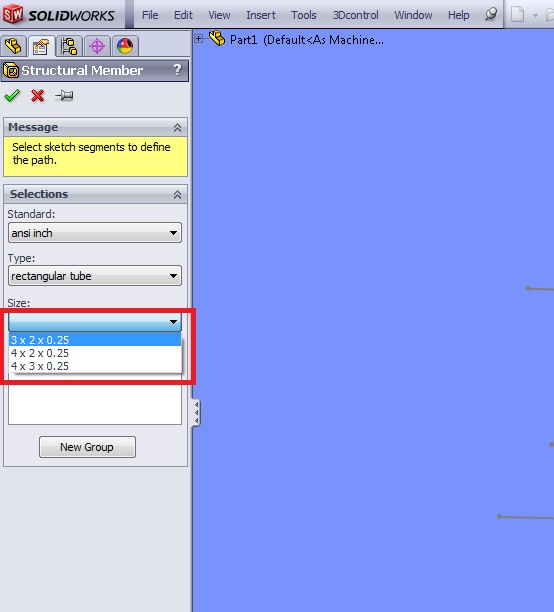Screen dimensions: 554x612
Task: Expand the Part1 flyout tree node
Action: coord(199,39)
